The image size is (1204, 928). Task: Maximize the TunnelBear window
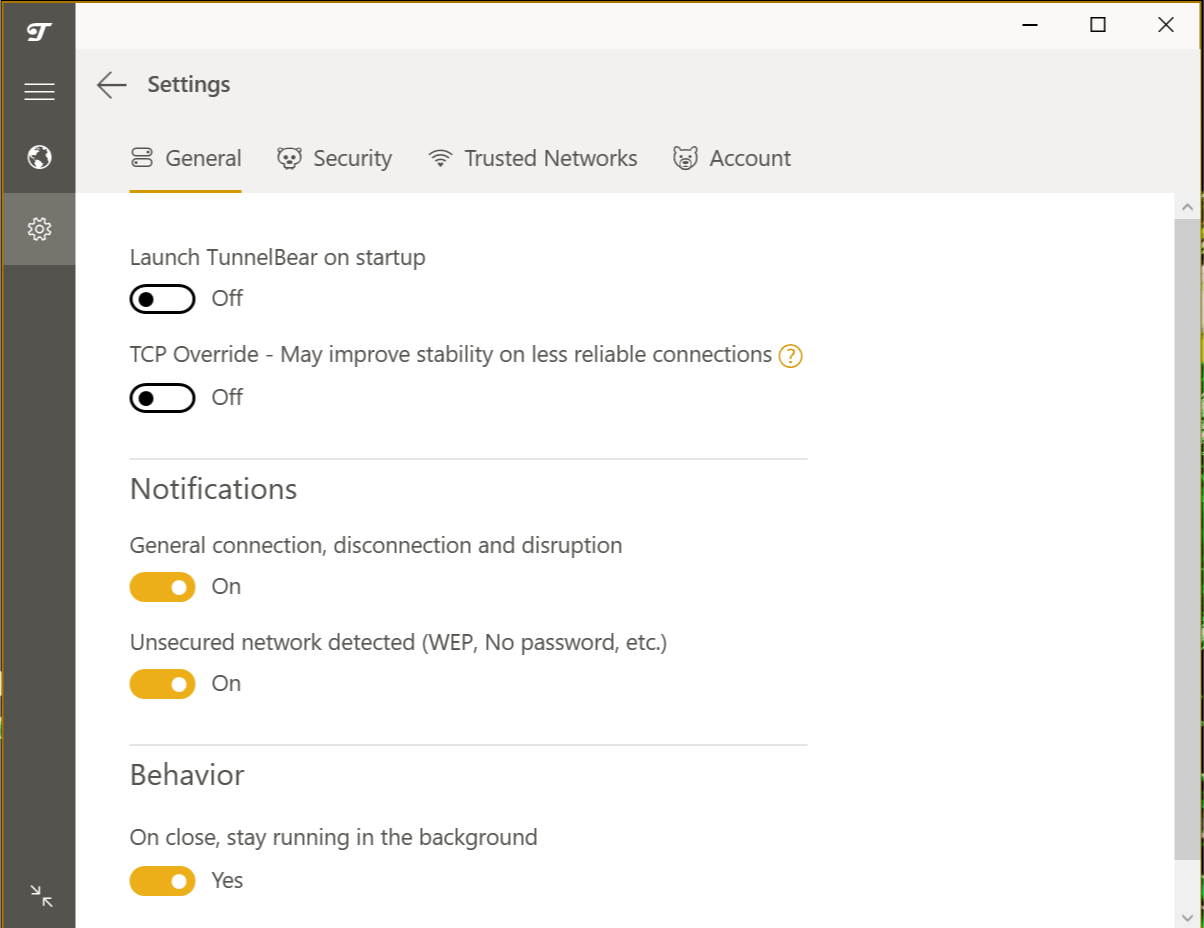(1098, 25)
